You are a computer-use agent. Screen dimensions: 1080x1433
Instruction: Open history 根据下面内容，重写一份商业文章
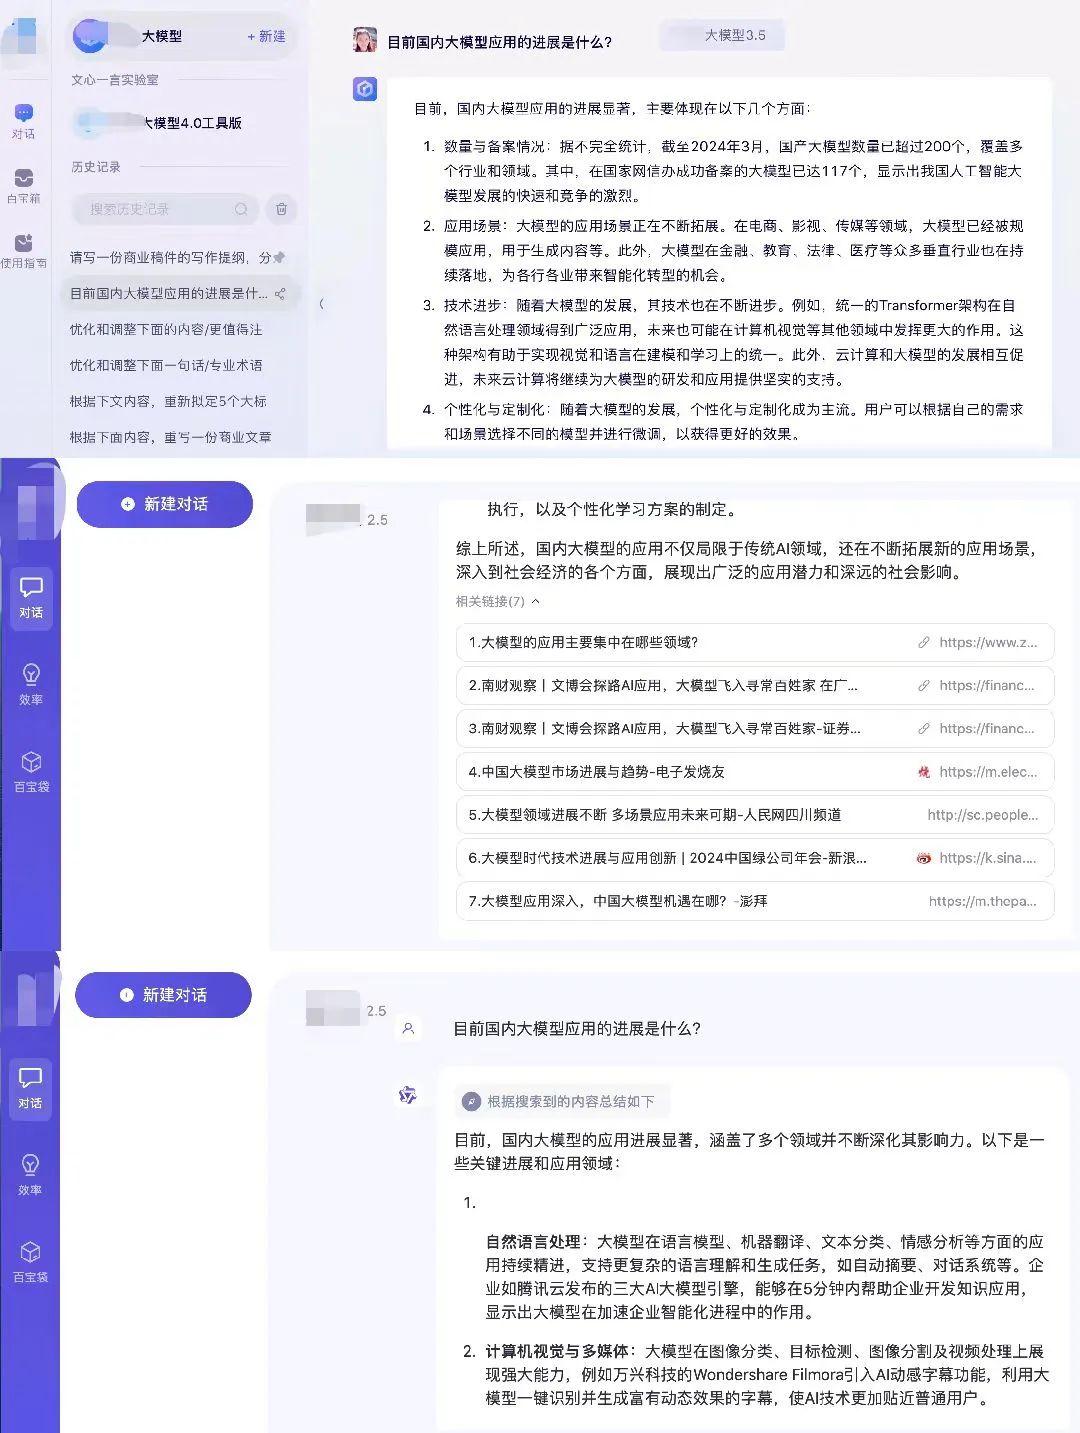click(x=170, y=438)
